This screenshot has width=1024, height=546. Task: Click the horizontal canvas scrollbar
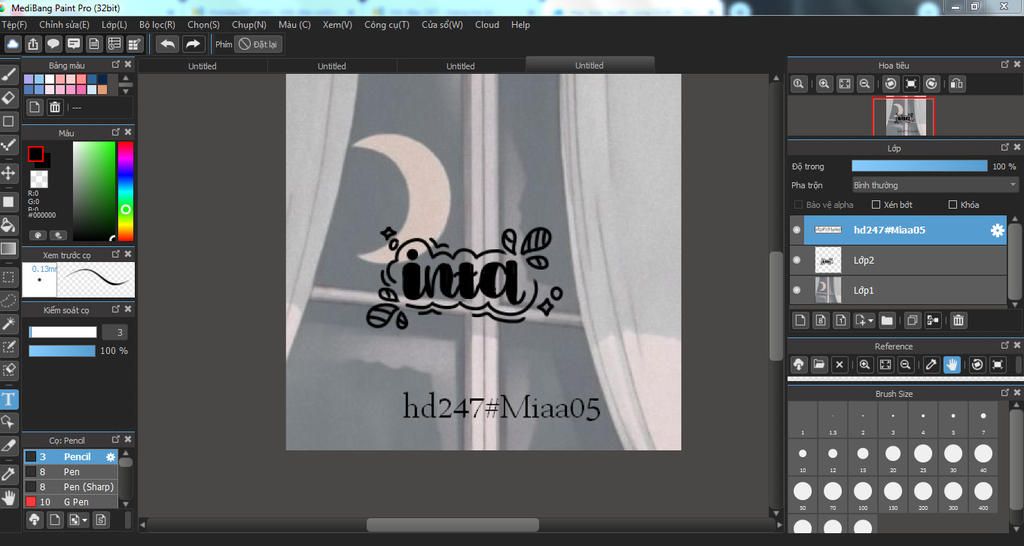click(x=453, y=524)
